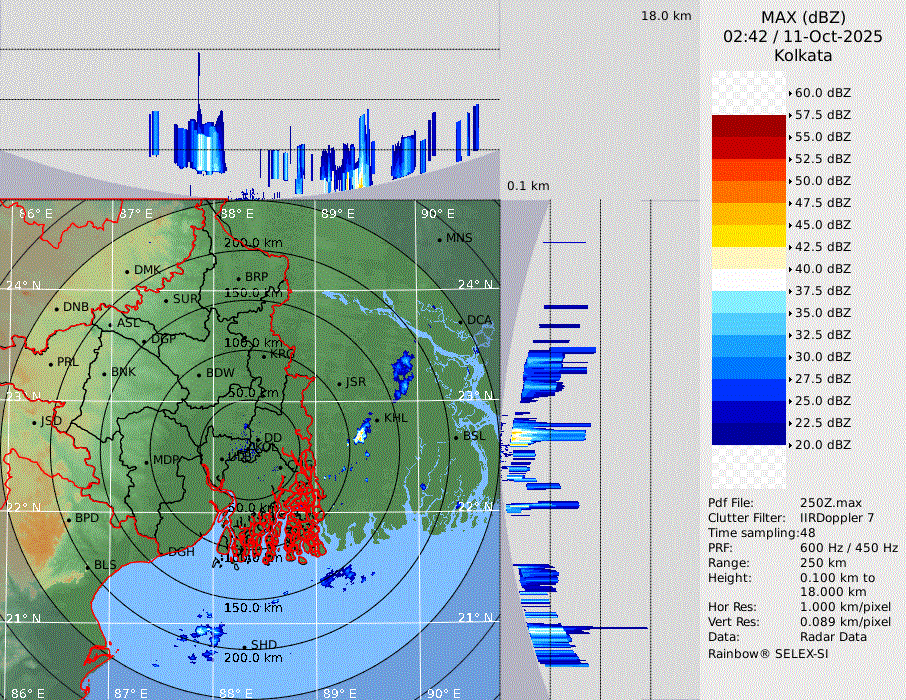Click the MAX (dBZ) title text
Screen dimensions: 906x700
(803, 17)
